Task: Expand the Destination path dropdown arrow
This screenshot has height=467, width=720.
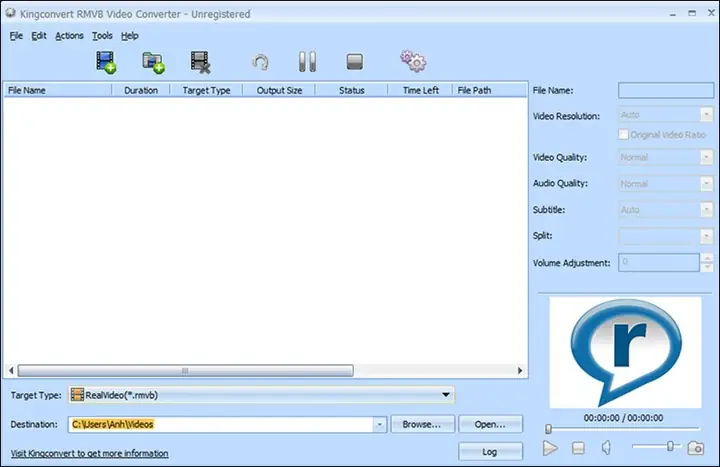Action: [379, 424]
